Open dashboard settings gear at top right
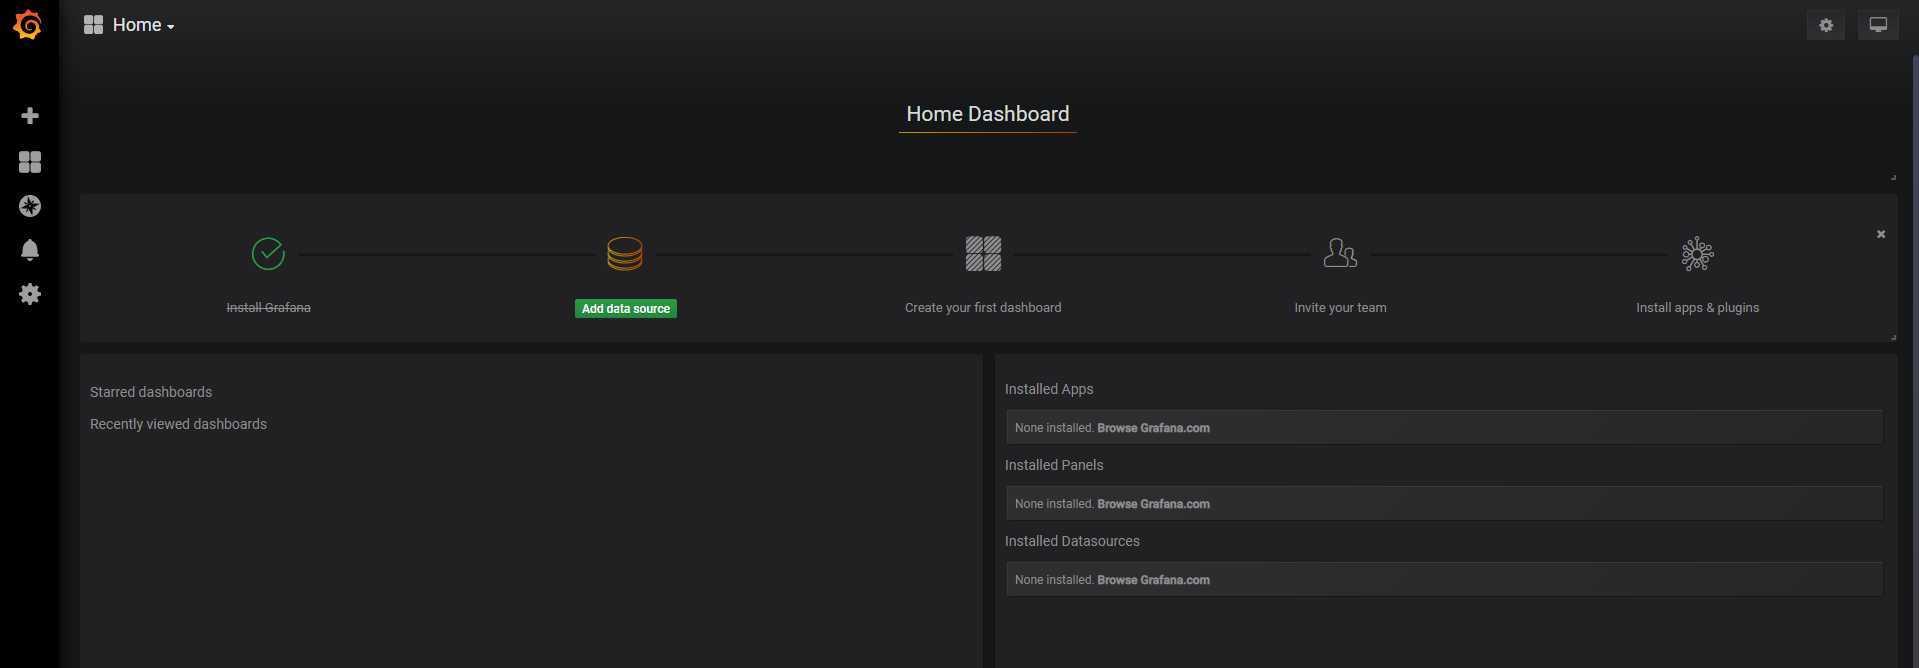 click(1826, 26)
